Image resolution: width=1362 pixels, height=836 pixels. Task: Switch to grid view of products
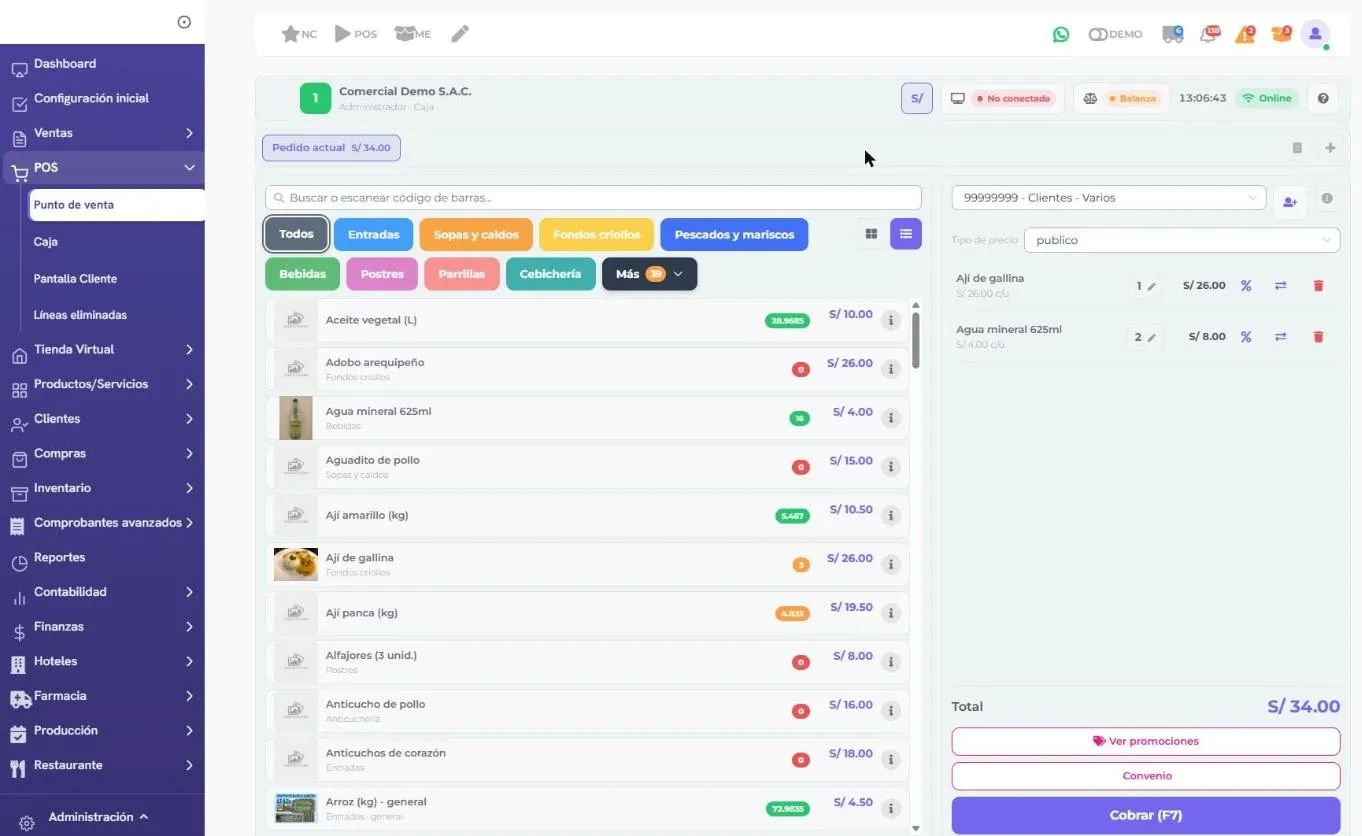click(871, 234)
